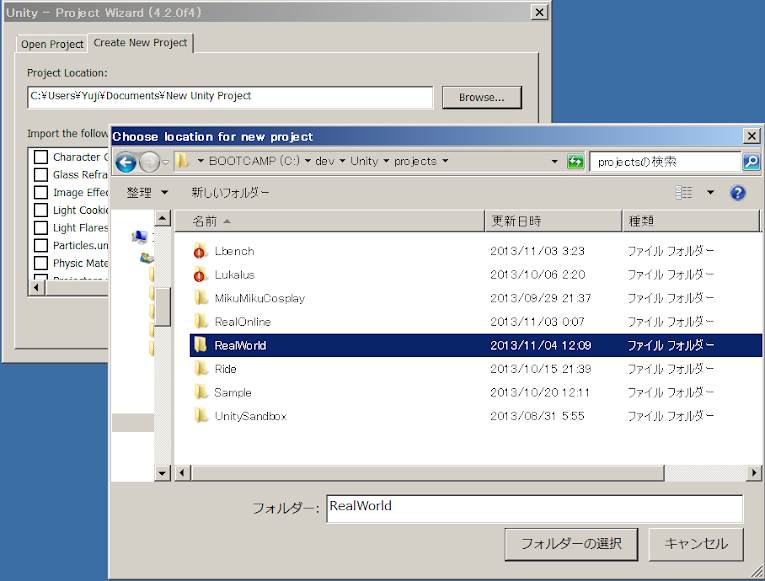Enable the Glass Refraction package checkbox
Viewport: 765px width, 581px height.
[x=41, y=175]
